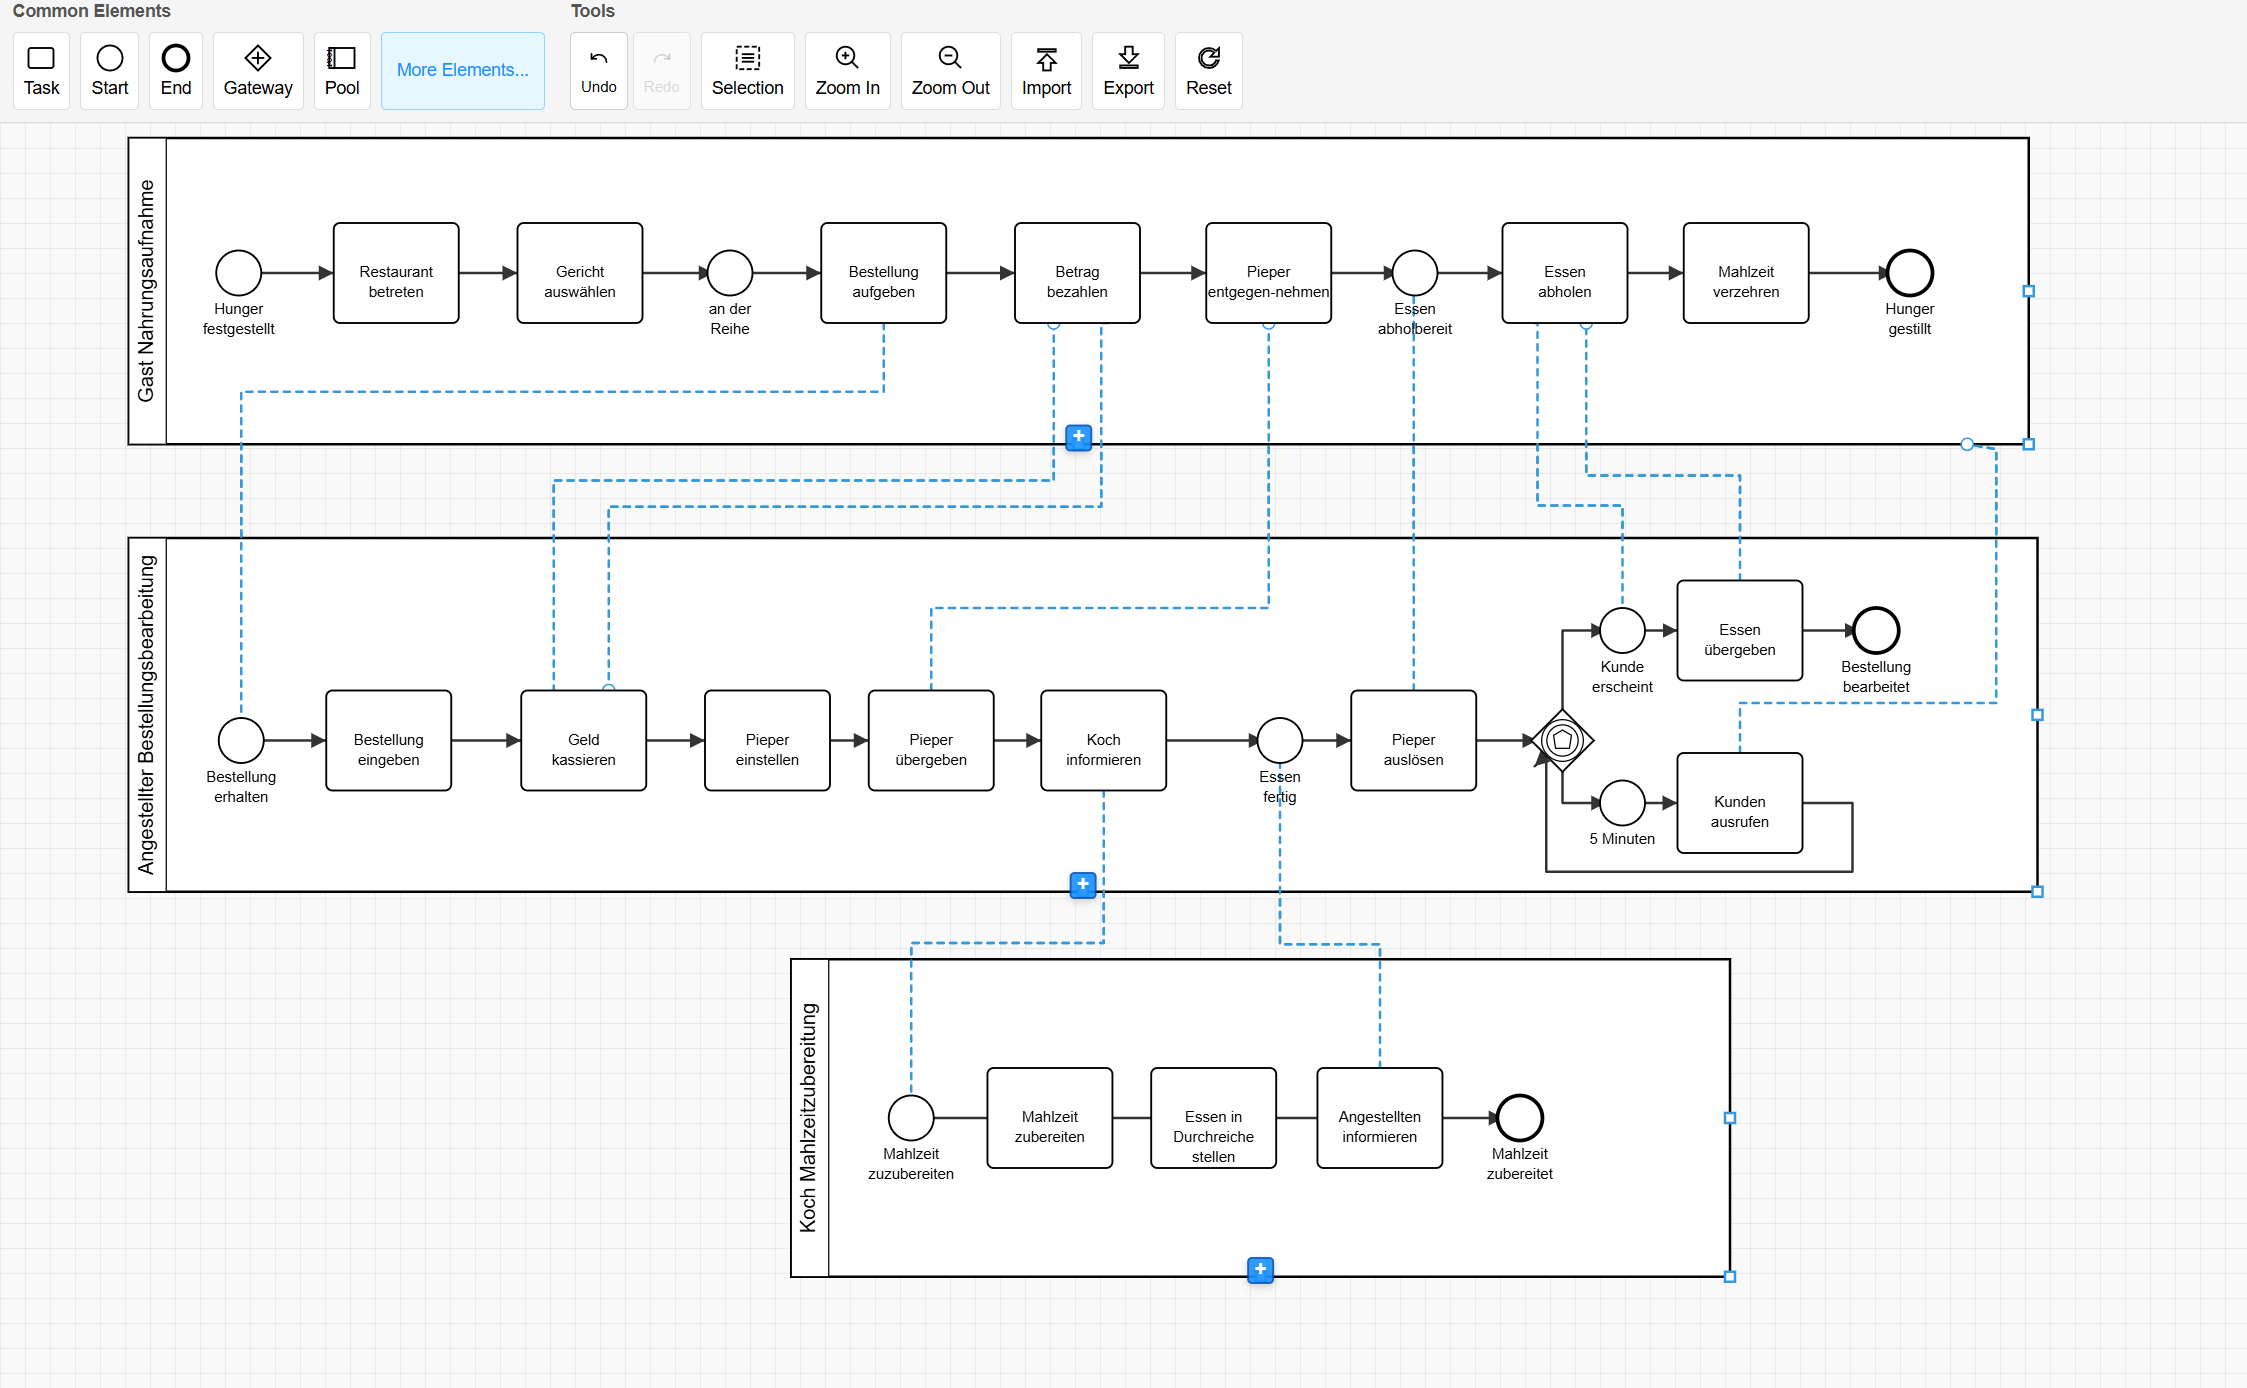Select the 'Kunden ausrufen' task

1740,803
